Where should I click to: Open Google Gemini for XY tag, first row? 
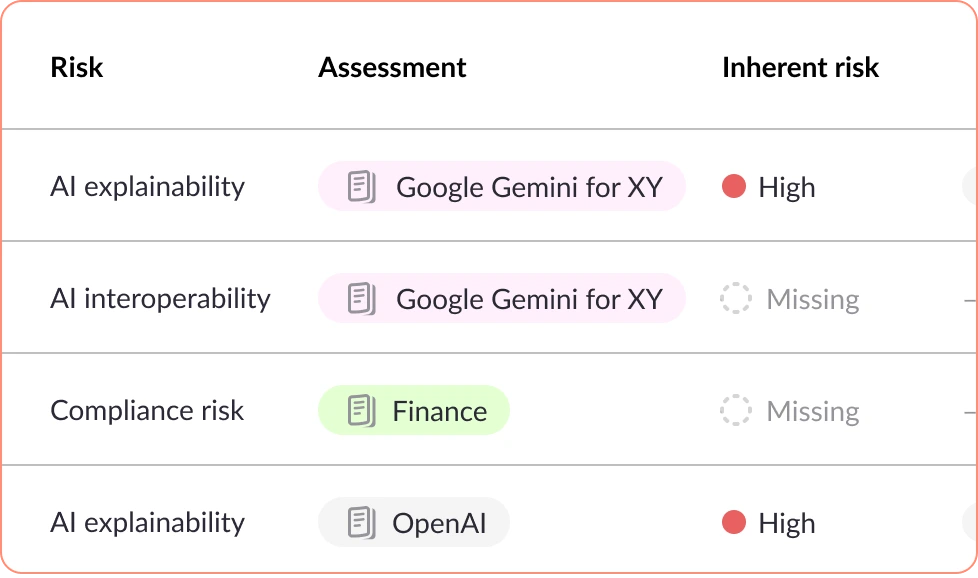[502, 187]
